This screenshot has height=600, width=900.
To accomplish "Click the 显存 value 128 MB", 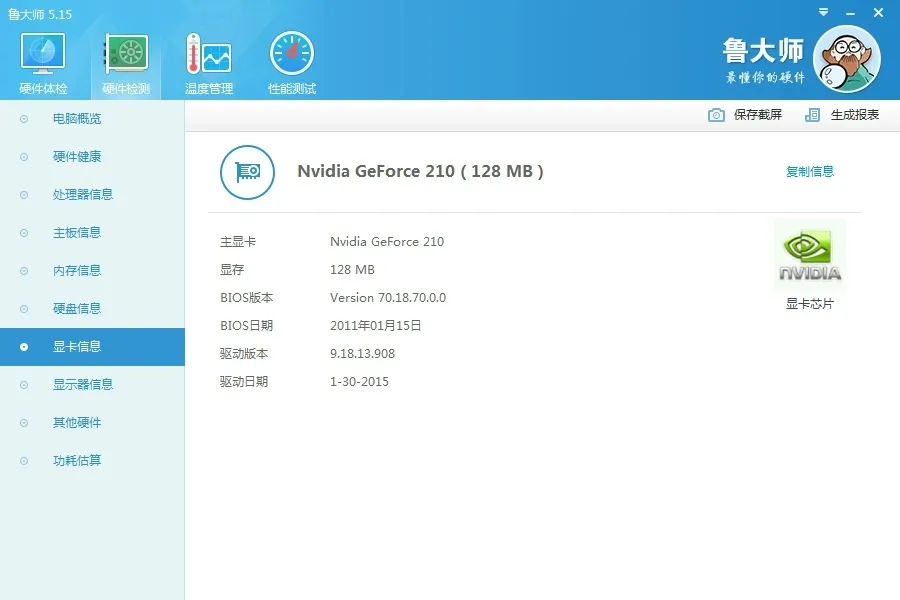I will pos(352,270).
